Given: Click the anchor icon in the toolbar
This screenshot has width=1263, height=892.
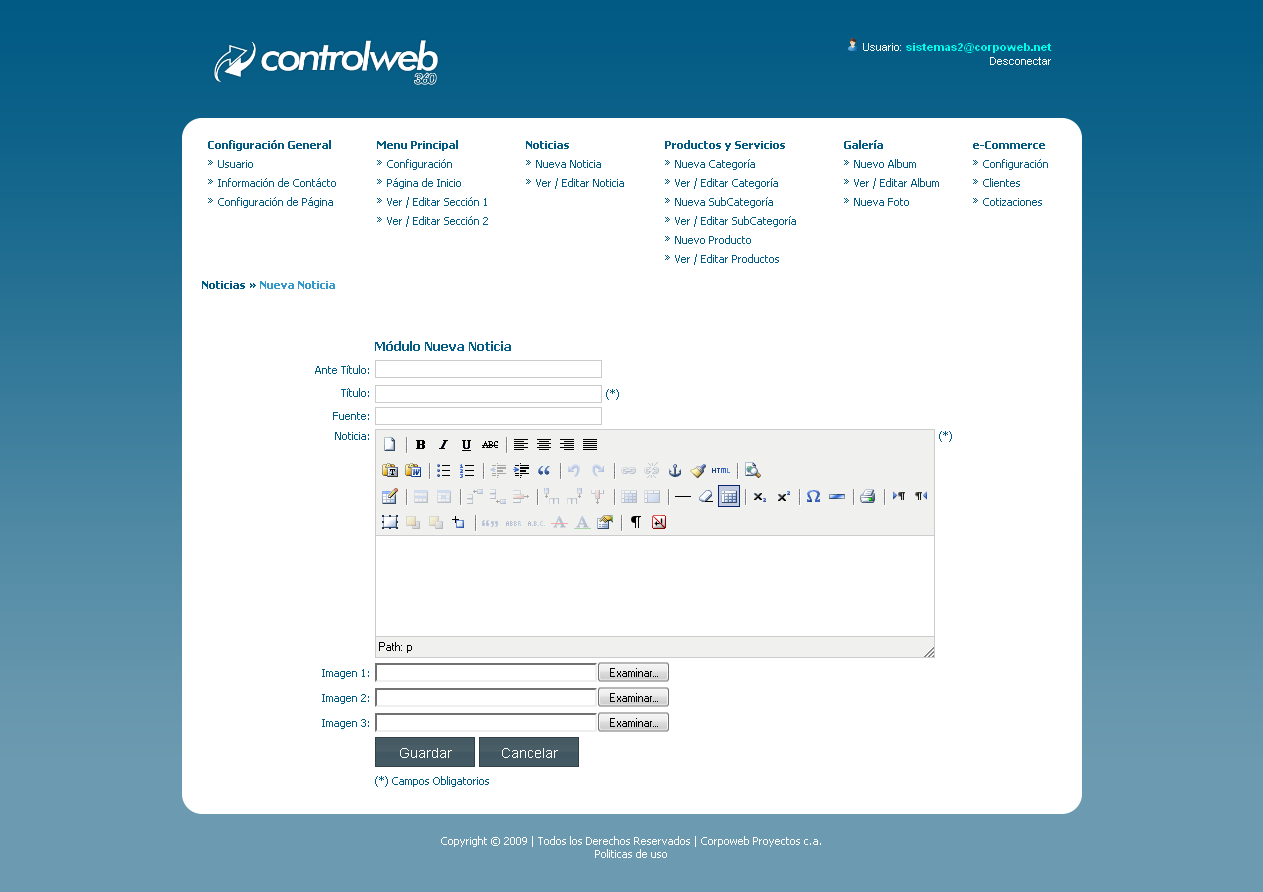Looking at the screenshot, I should (675, 471).
